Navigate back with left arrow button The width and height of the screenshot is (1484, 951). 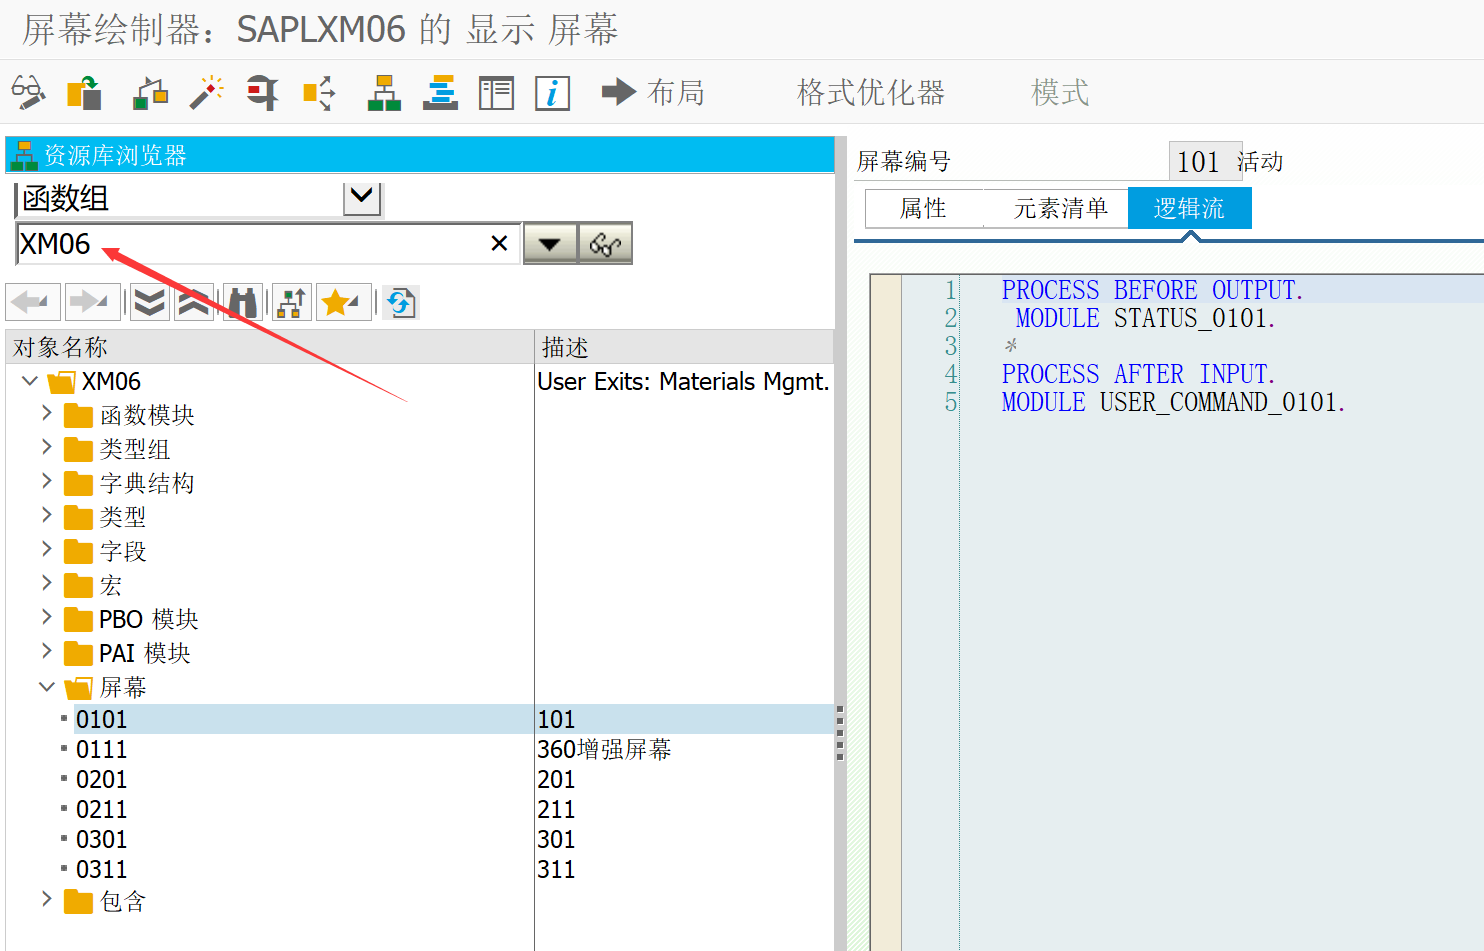coord(32,302)
